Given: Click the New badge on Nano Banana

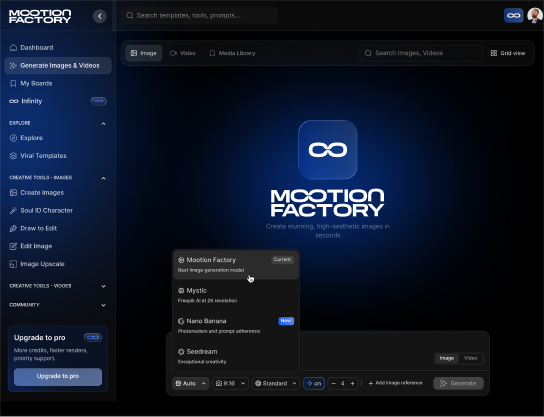Looking at the screenshot, I should point(286,321).
